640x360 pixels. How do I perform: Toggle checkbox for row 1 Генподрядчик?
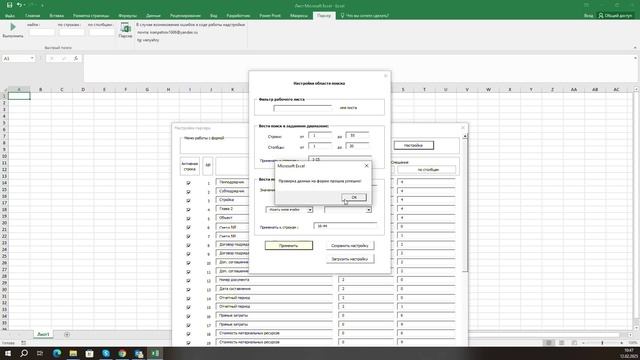click(x=189, y=182)
